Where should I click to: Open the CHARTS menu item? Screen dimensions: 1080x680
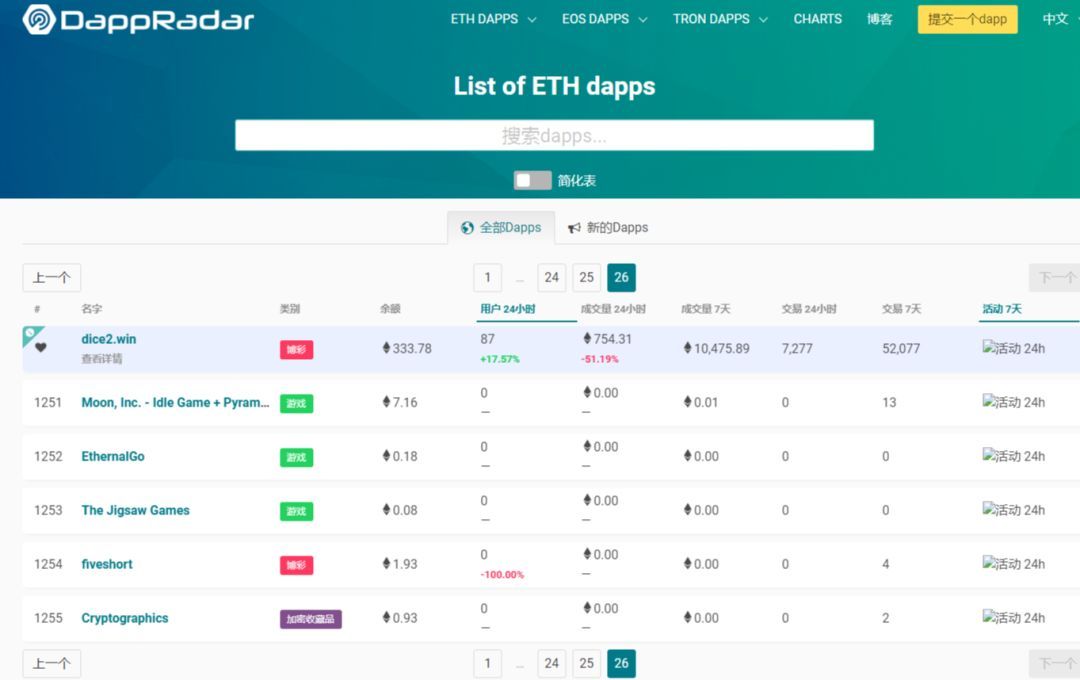tap(818, 19)
